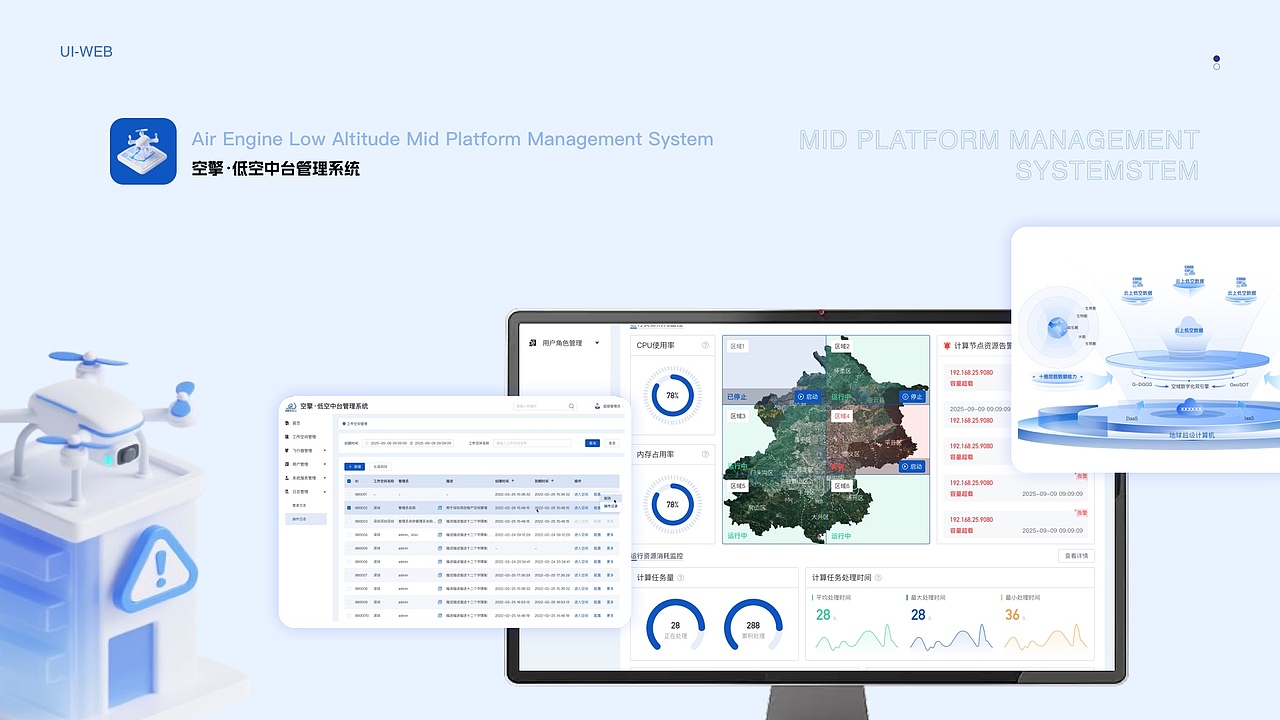Click help icon beside 计算任务量
Viewport: 1280px width, 720px height.
pos(681,578)
